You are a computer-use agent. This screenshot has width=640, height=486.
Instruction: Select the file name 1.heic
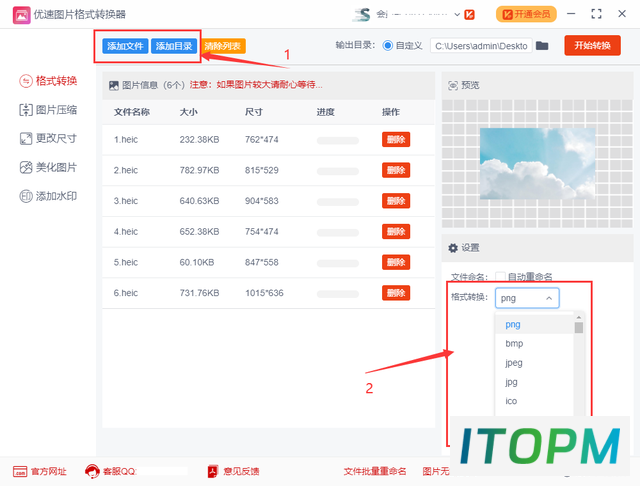126,140
